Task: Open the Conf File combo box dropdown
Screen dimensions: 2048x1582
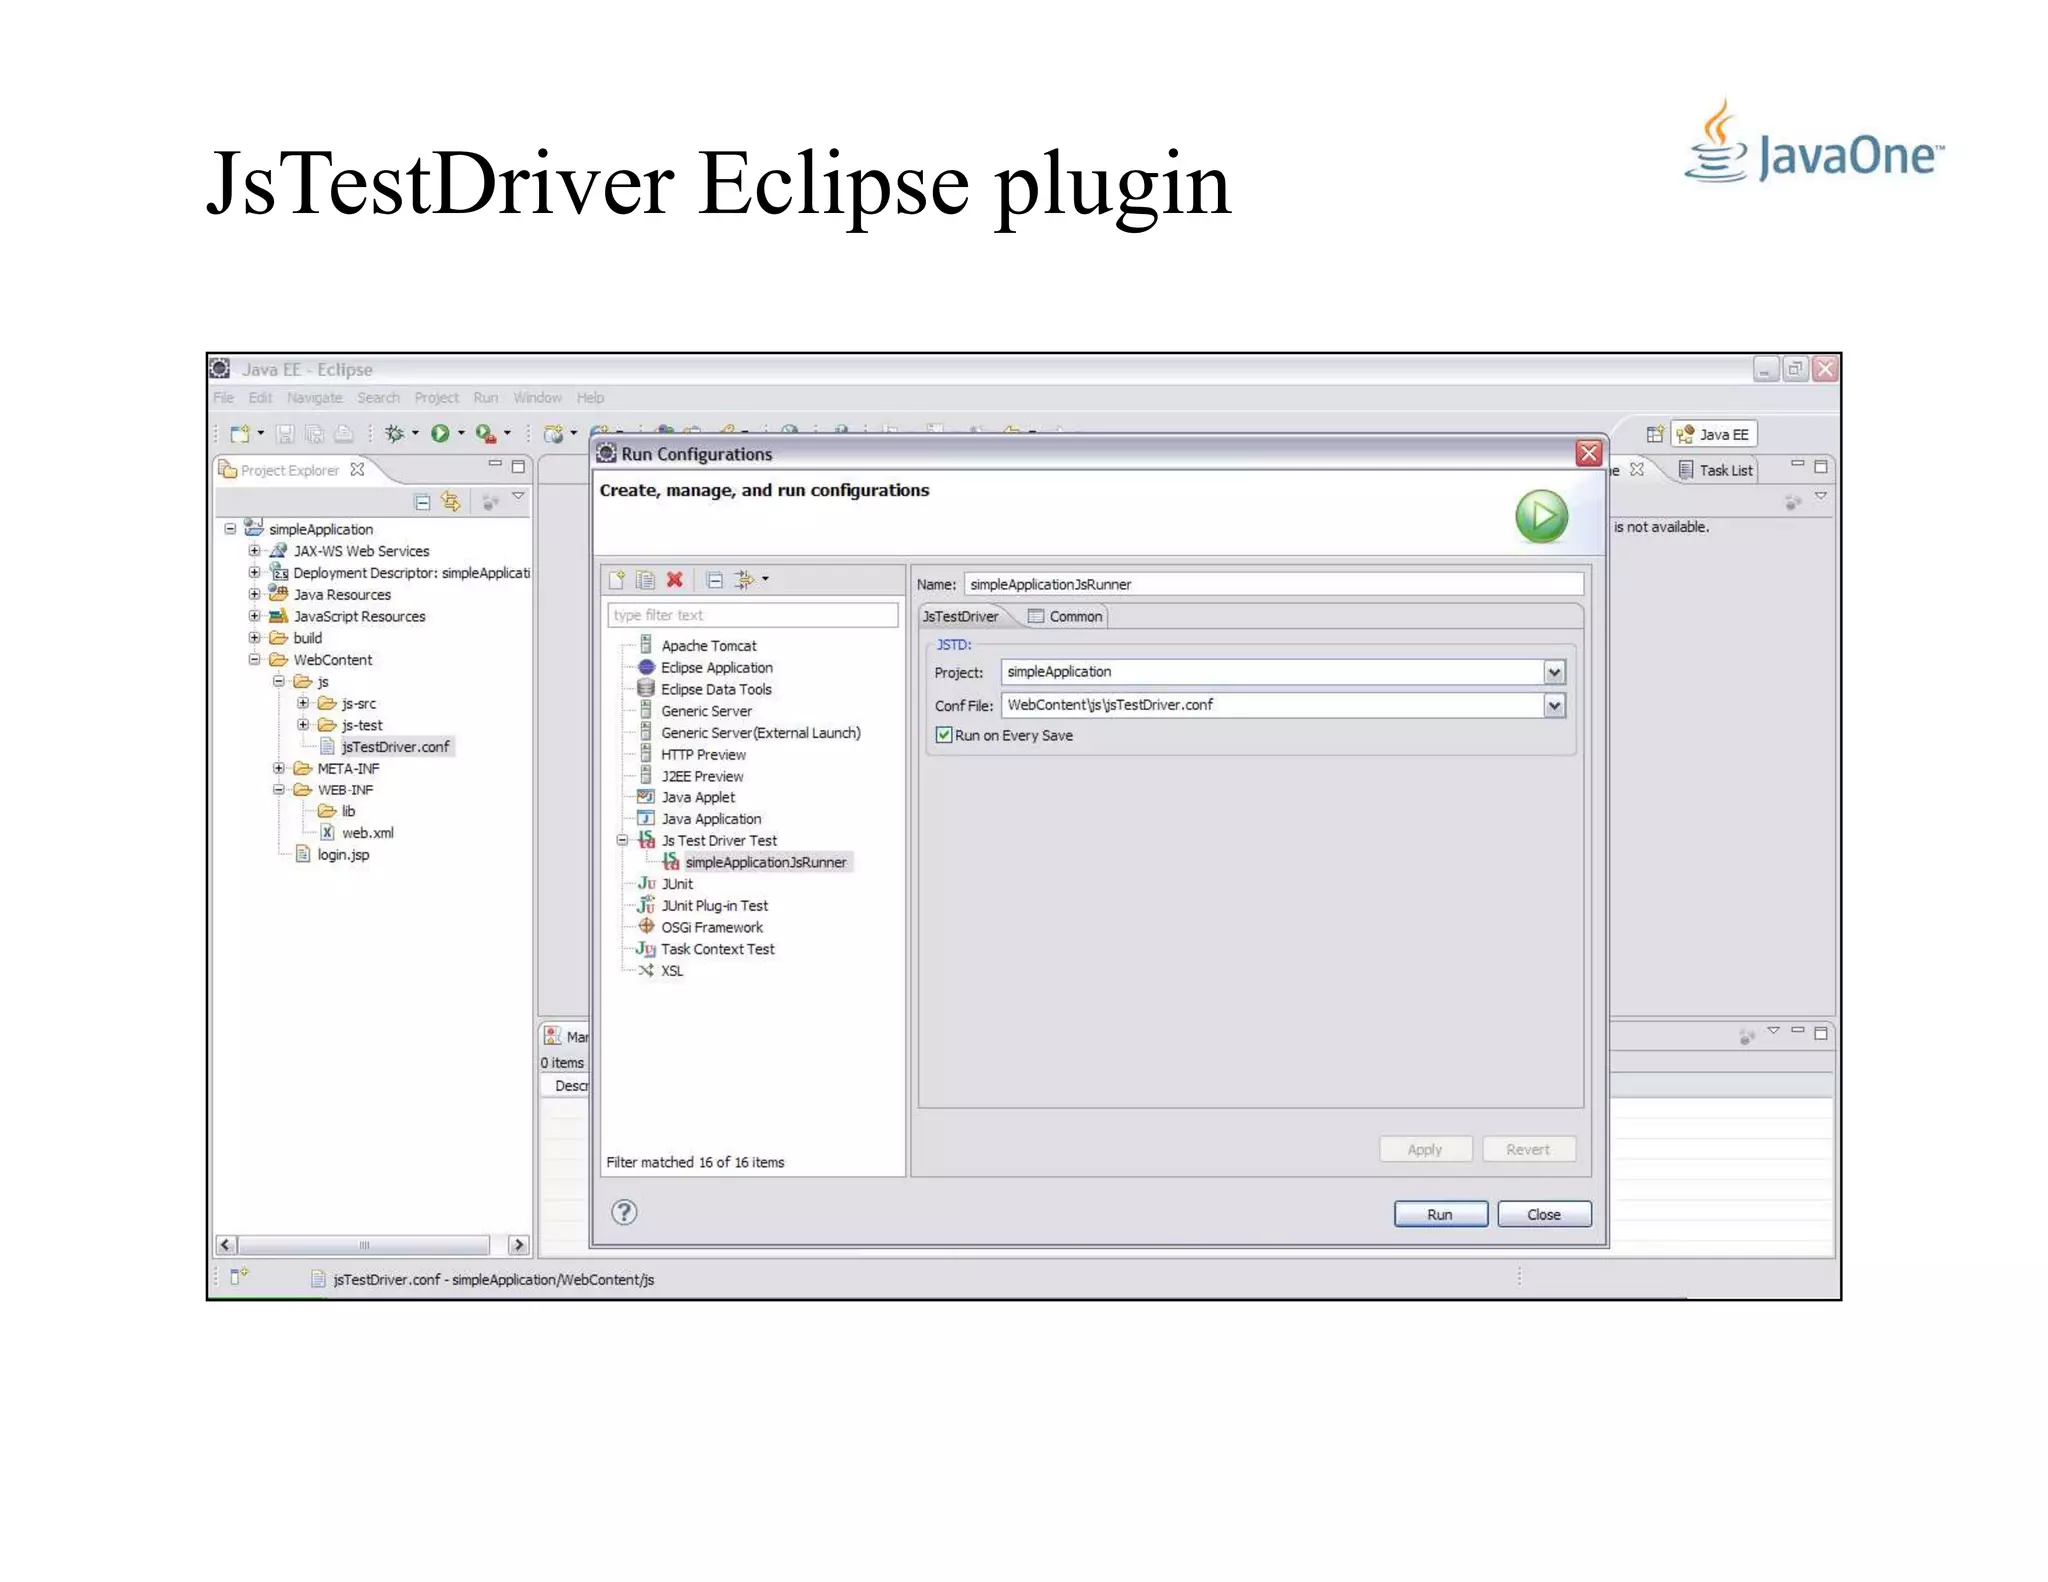Action: pos(1554,706)
